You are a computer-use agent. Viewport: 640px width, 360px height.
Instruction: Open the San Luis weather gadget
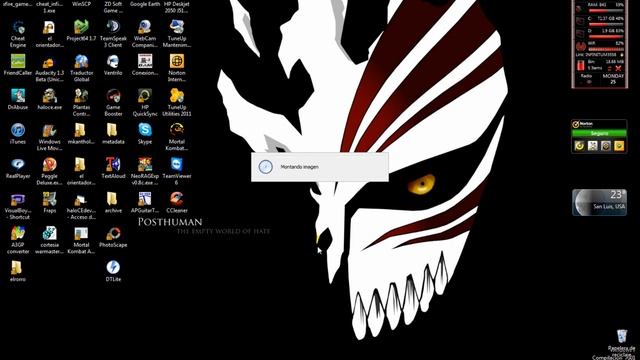point(599,202)
